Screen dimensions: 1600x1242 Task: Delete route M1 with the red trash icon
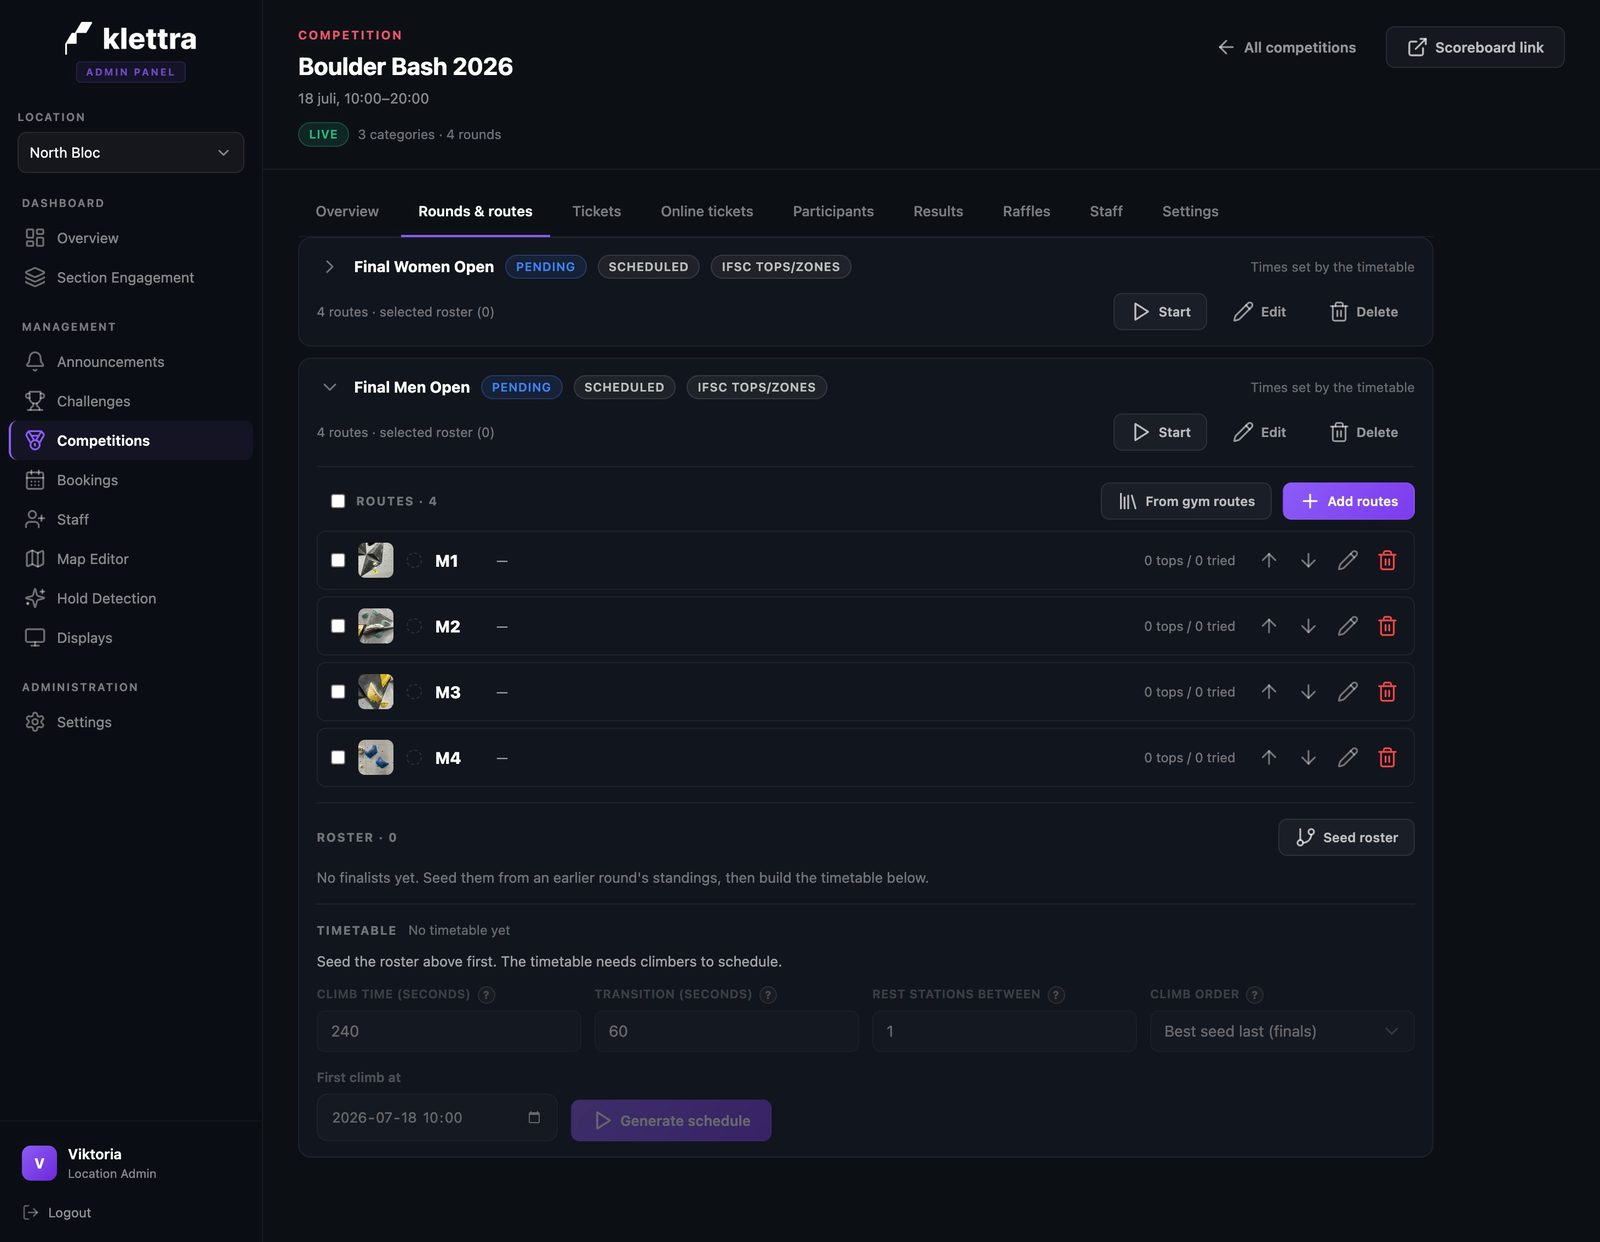coord(1387,561)
